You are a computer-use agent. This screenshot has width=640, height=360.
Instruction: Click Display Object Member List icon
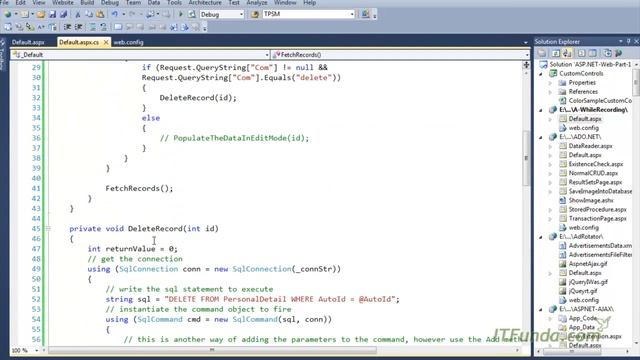[8, 27]
